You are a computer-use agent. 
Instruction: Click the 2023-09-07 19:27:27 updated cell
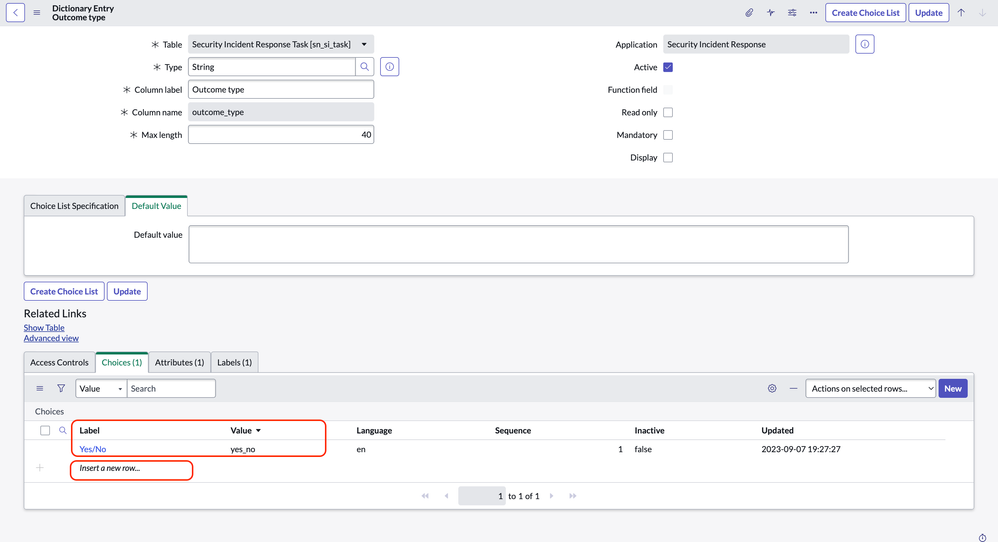(801, 449)
